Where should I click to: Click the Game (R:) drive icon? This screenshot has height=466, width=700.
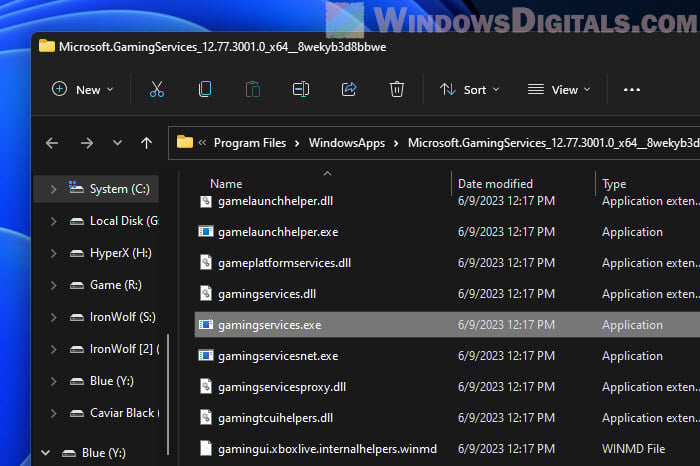point(77,286)
